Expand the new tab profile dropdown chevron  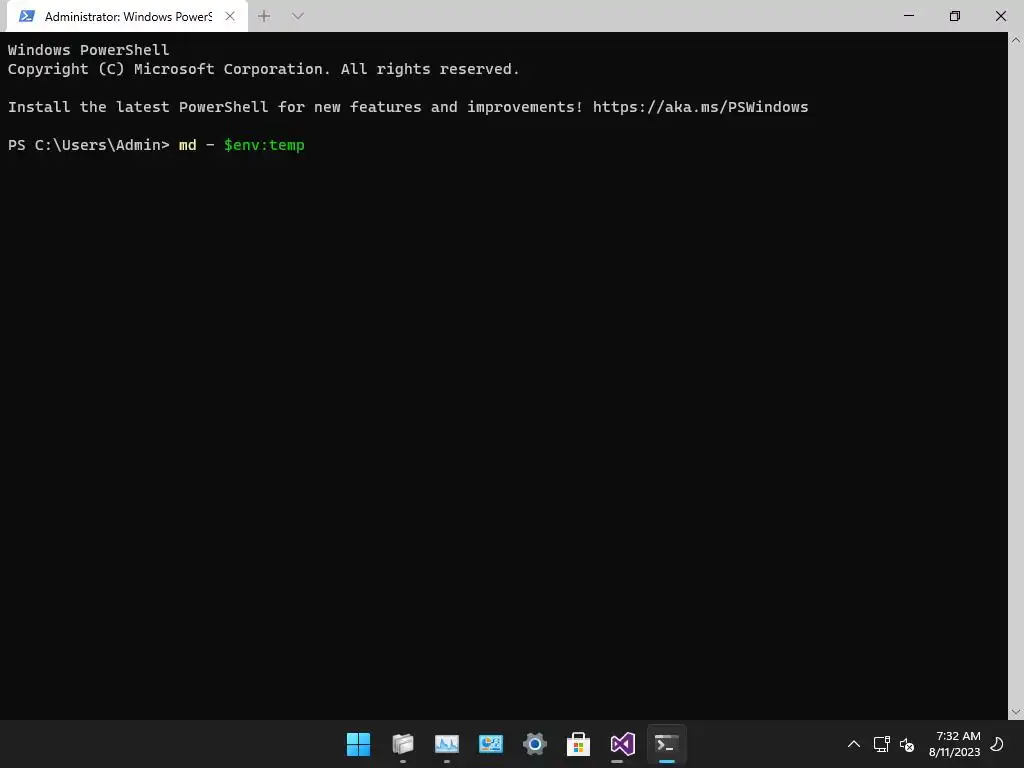coord(298,16)
